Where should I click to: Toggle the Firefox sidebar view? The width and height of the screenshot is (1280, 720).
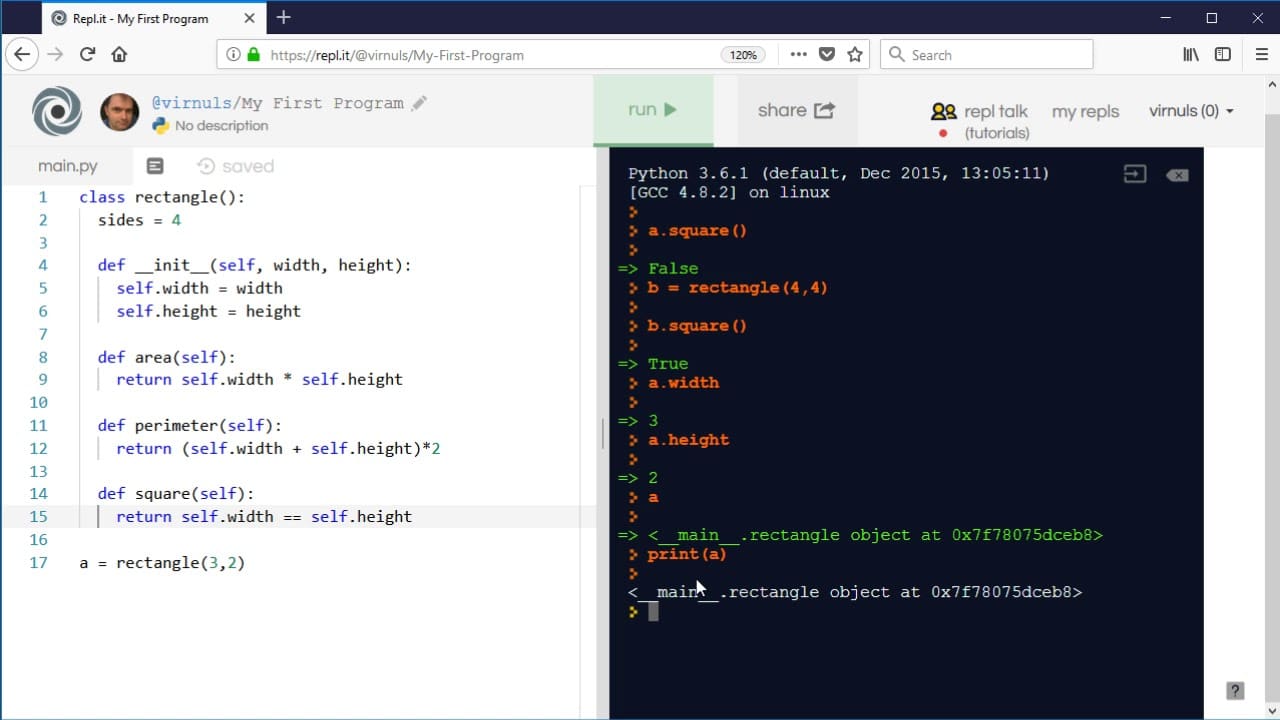[x=1222, y=55]
